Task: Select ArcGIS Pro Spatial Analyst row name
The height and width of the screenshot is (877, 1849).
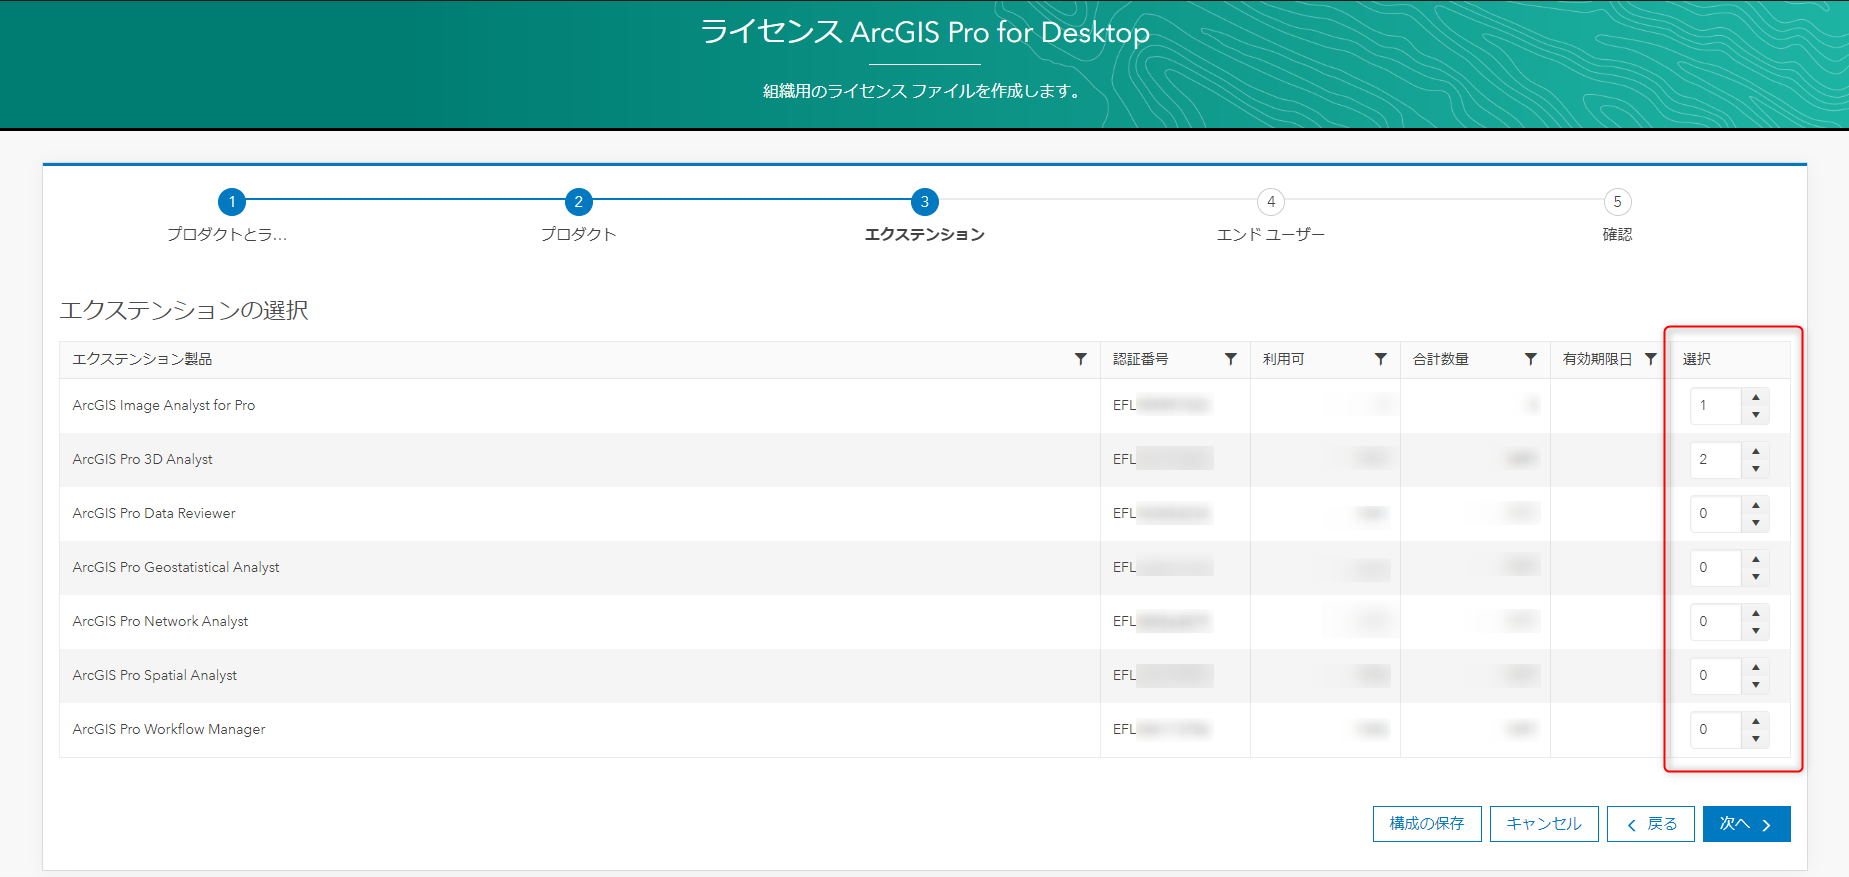Action: coord(155,675)
